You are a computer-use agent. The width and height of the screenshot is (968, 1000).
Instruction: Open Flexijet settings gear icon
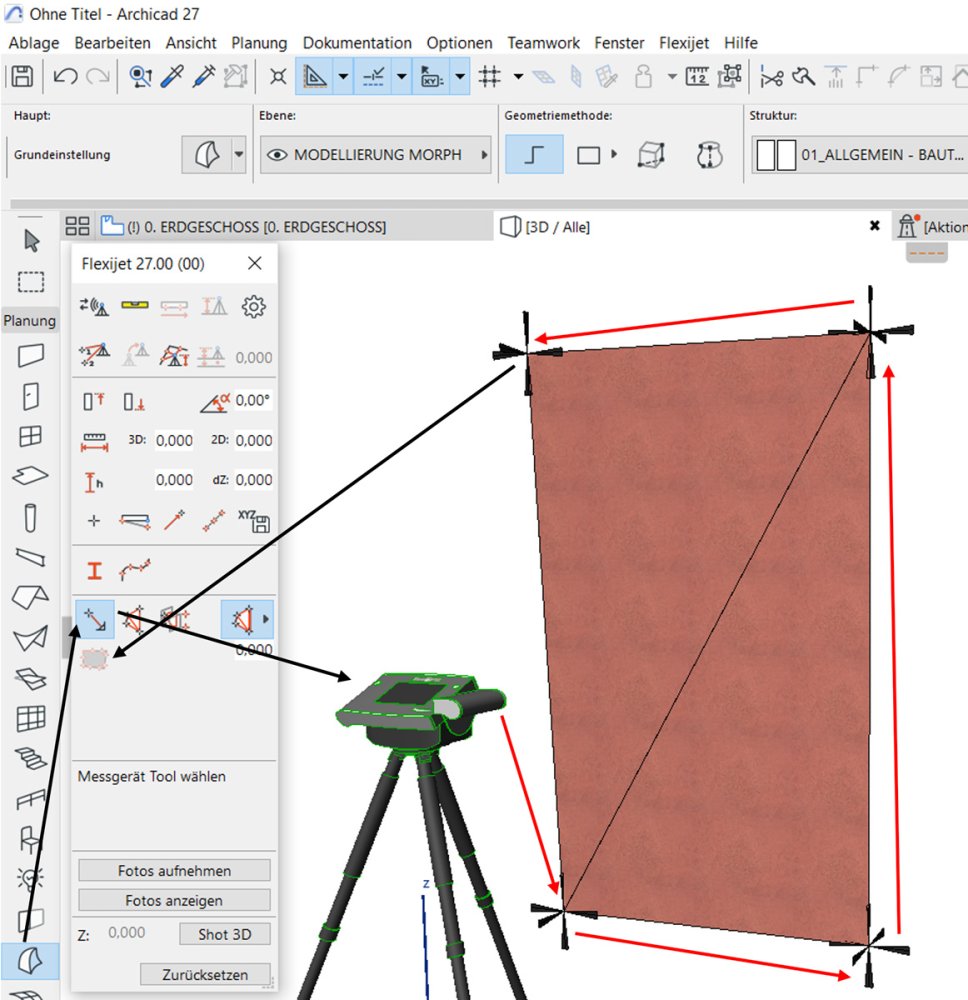(x=253, y=307)
